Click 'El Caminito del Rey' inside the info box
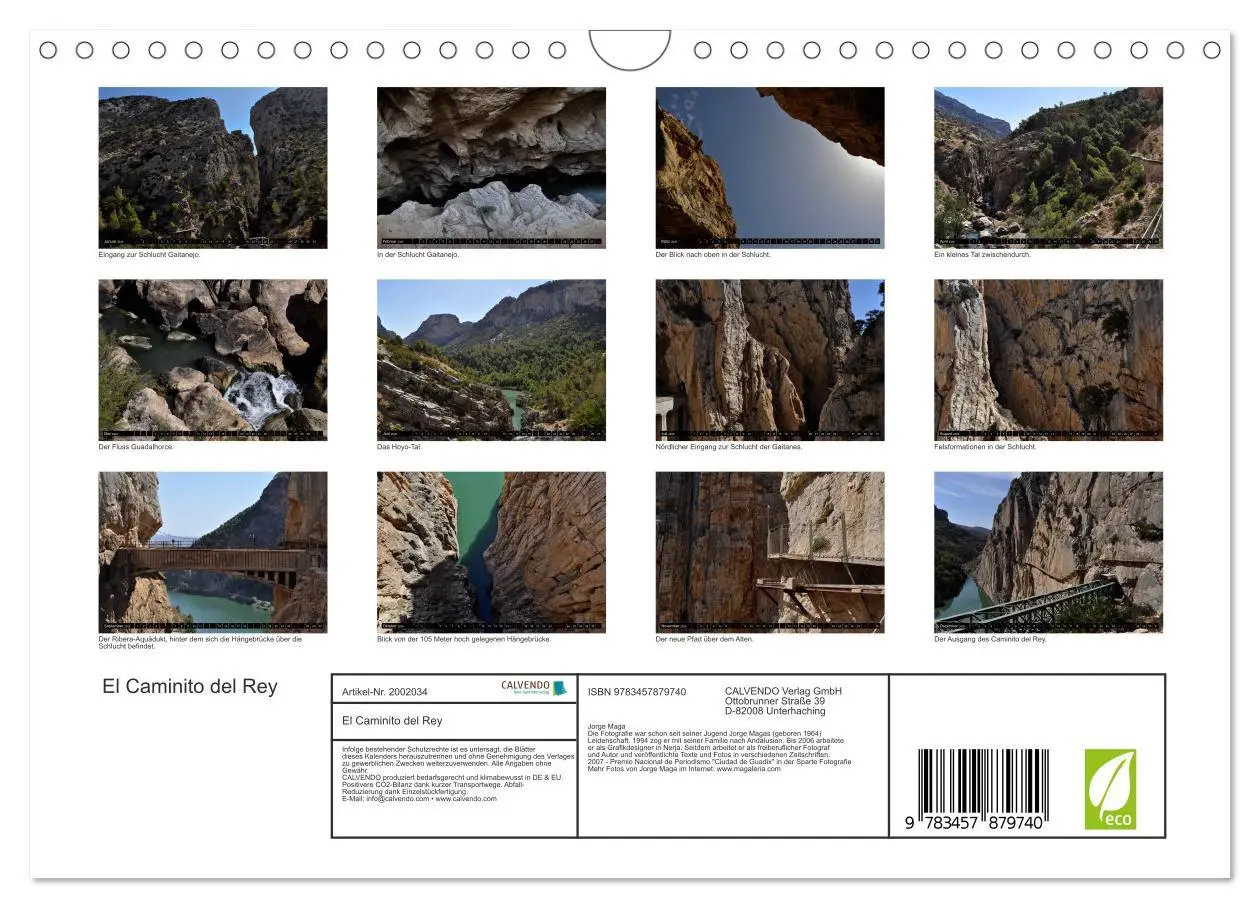The image size is (1260, 908). [x=392, y=721]
